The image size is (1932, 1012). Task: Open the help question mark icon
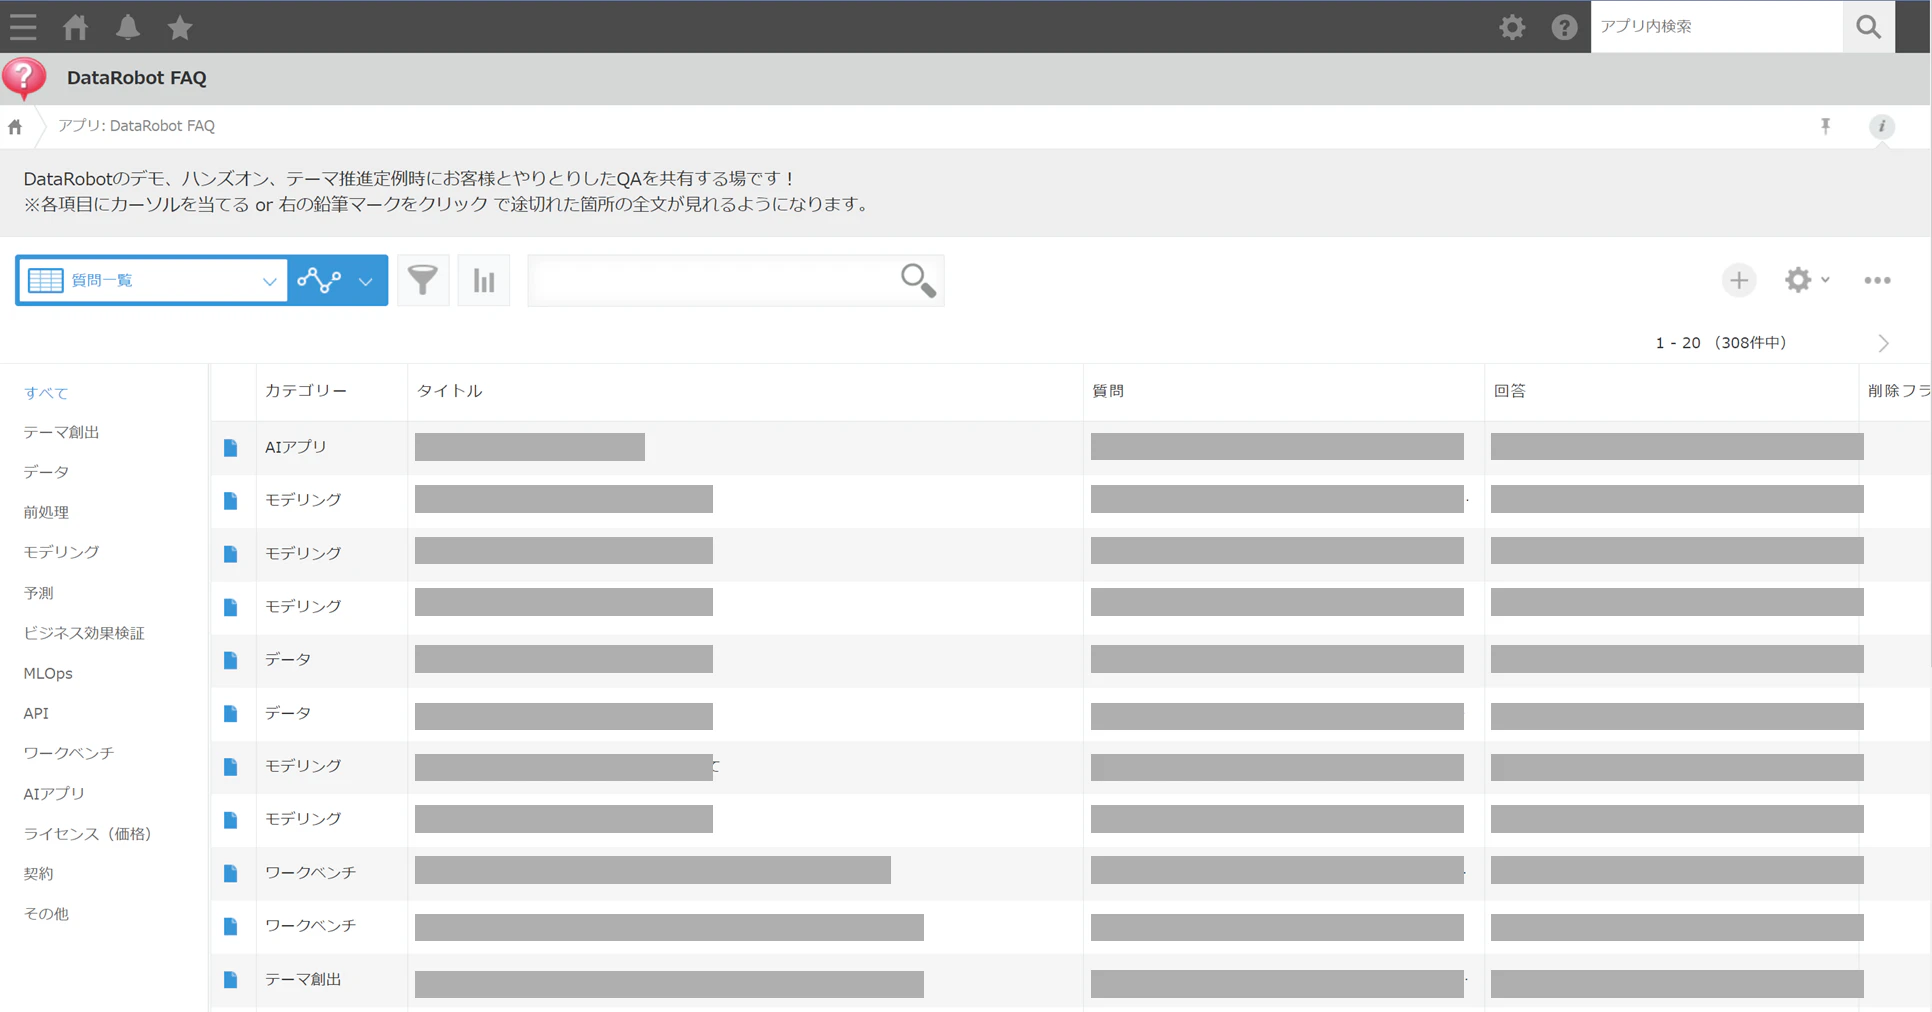[1564, 27]
